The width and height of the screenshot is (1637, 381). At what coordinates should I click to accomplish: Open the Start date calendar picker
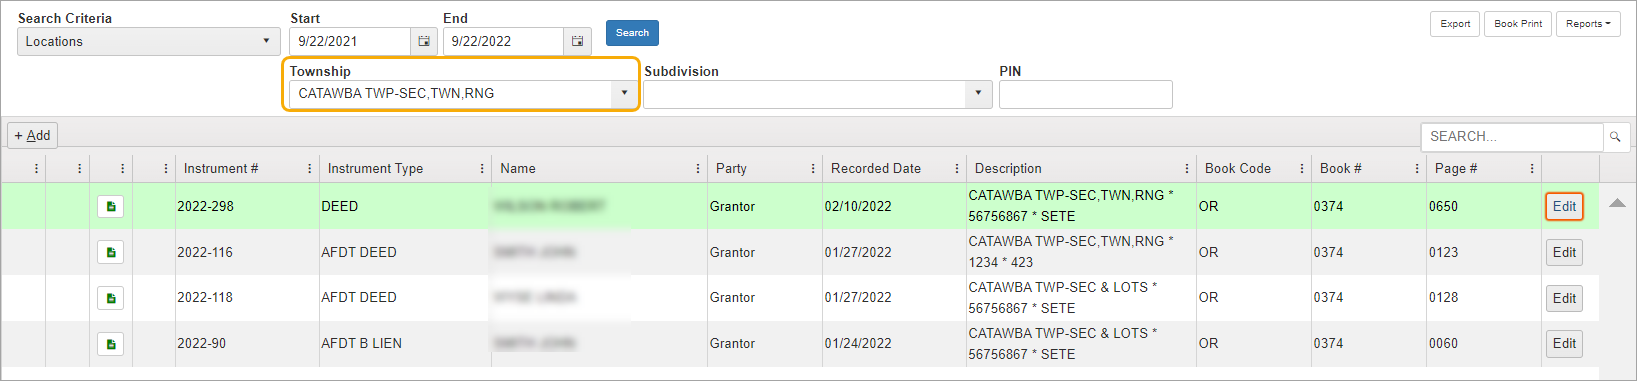[x=424, y=41]
